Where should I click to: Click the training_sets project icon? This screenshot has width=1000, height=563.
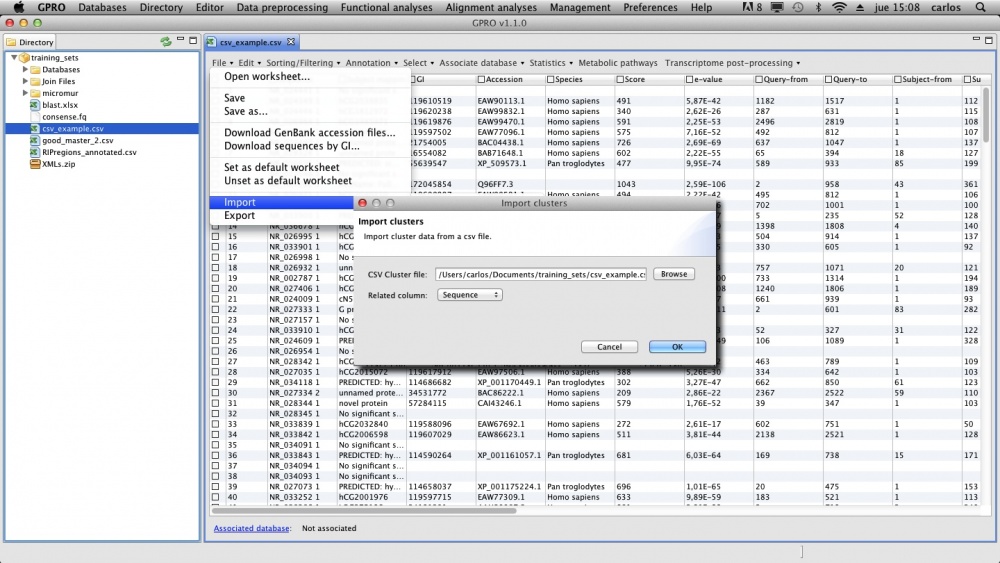[23, 58]
